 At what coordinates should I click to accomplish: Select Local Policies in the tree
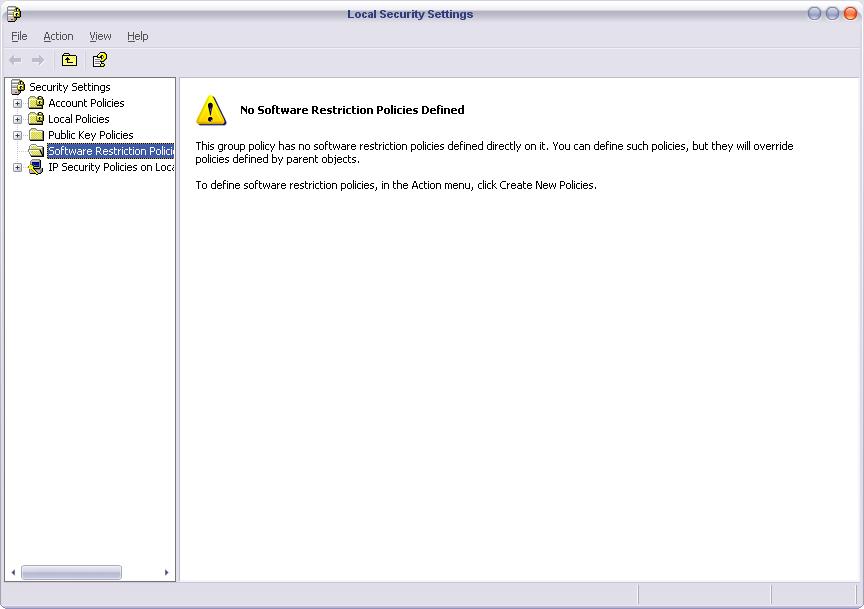78,119
